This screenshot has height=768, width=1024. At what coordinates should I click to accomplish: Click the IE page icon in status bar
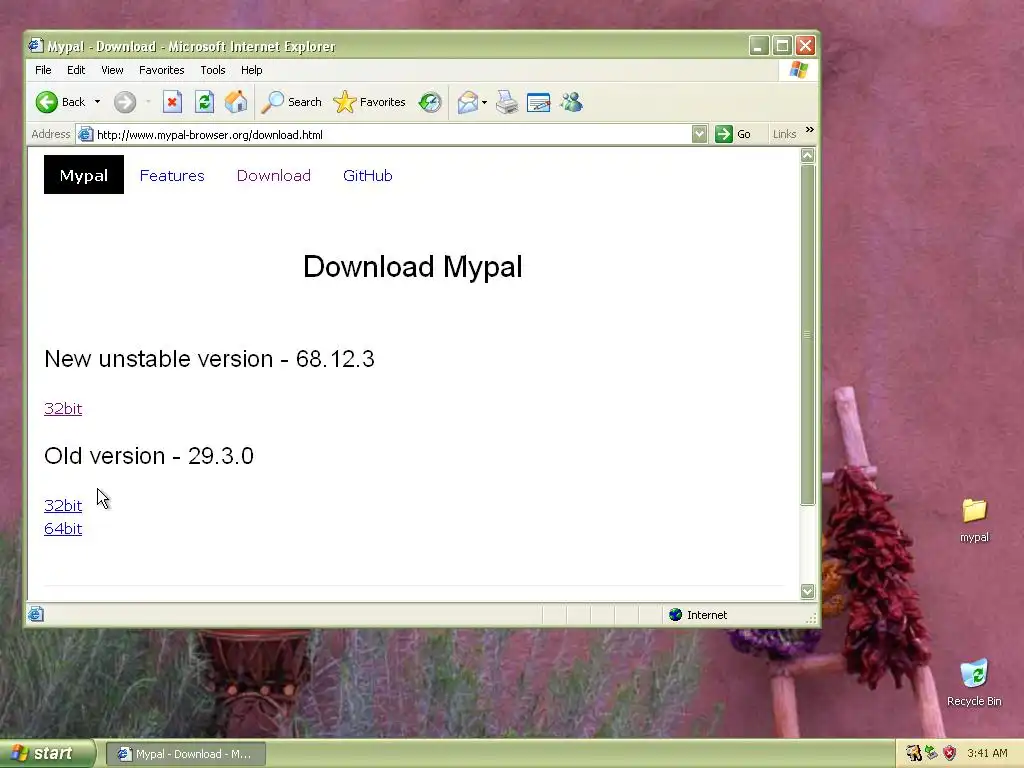pos(36,614)
